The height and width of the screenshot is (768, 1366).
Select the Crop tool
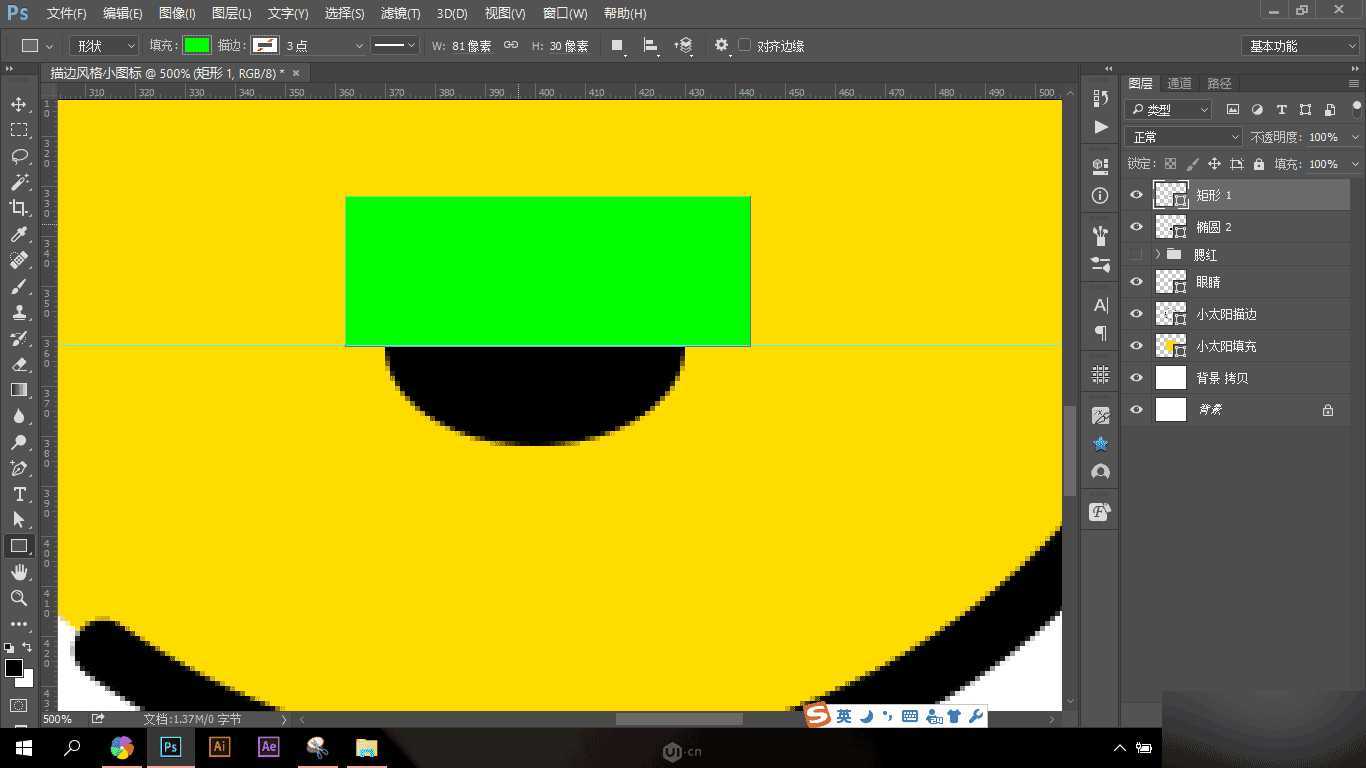pyautogui.click(x=20, y=208)
